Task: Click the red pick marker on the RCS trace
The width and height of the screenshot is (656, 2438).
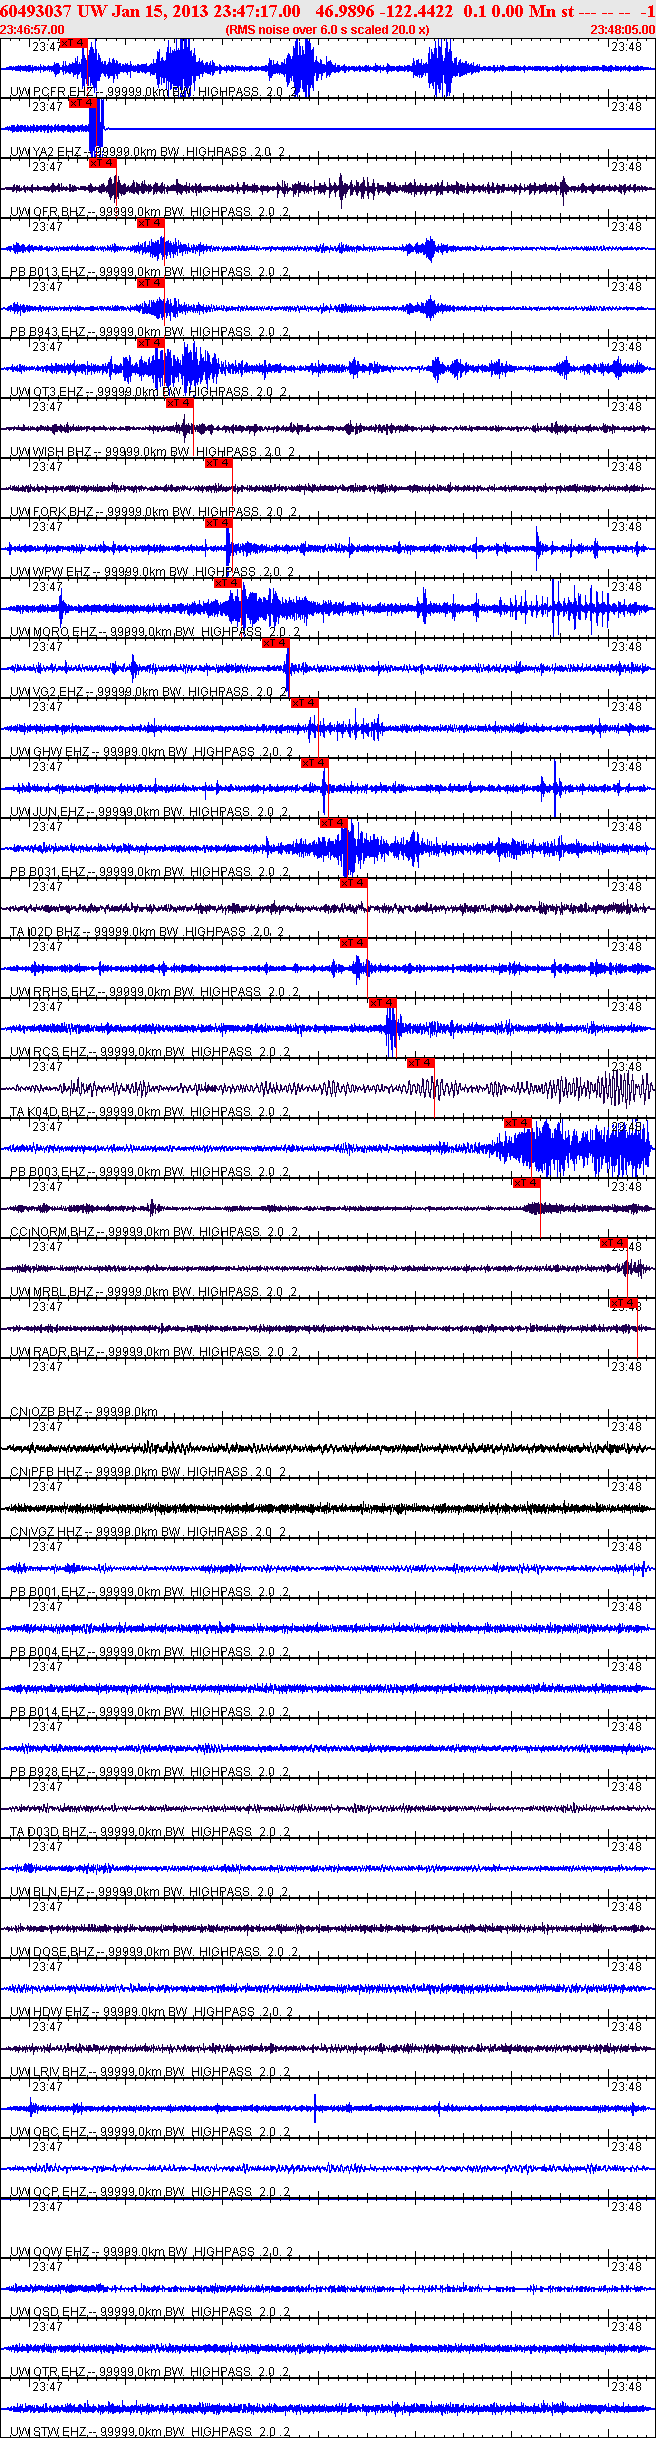Action: tap(383, 1003)
